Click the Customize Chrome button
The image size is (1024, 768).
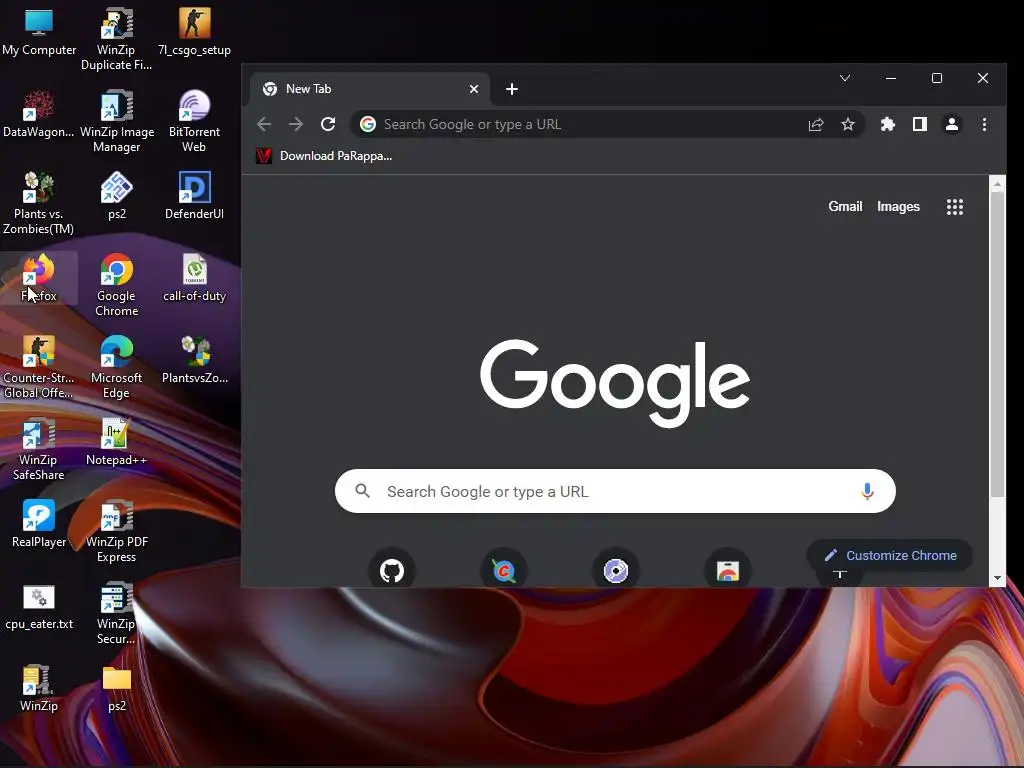pyautogui.click(x=890, y=555)
